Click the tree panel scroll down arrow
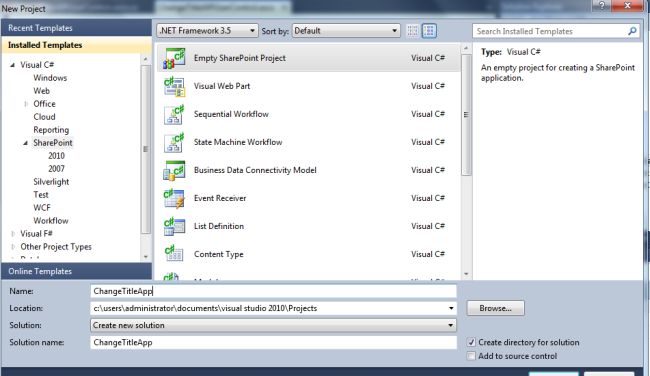650x376 pixels. click(146, 257)
